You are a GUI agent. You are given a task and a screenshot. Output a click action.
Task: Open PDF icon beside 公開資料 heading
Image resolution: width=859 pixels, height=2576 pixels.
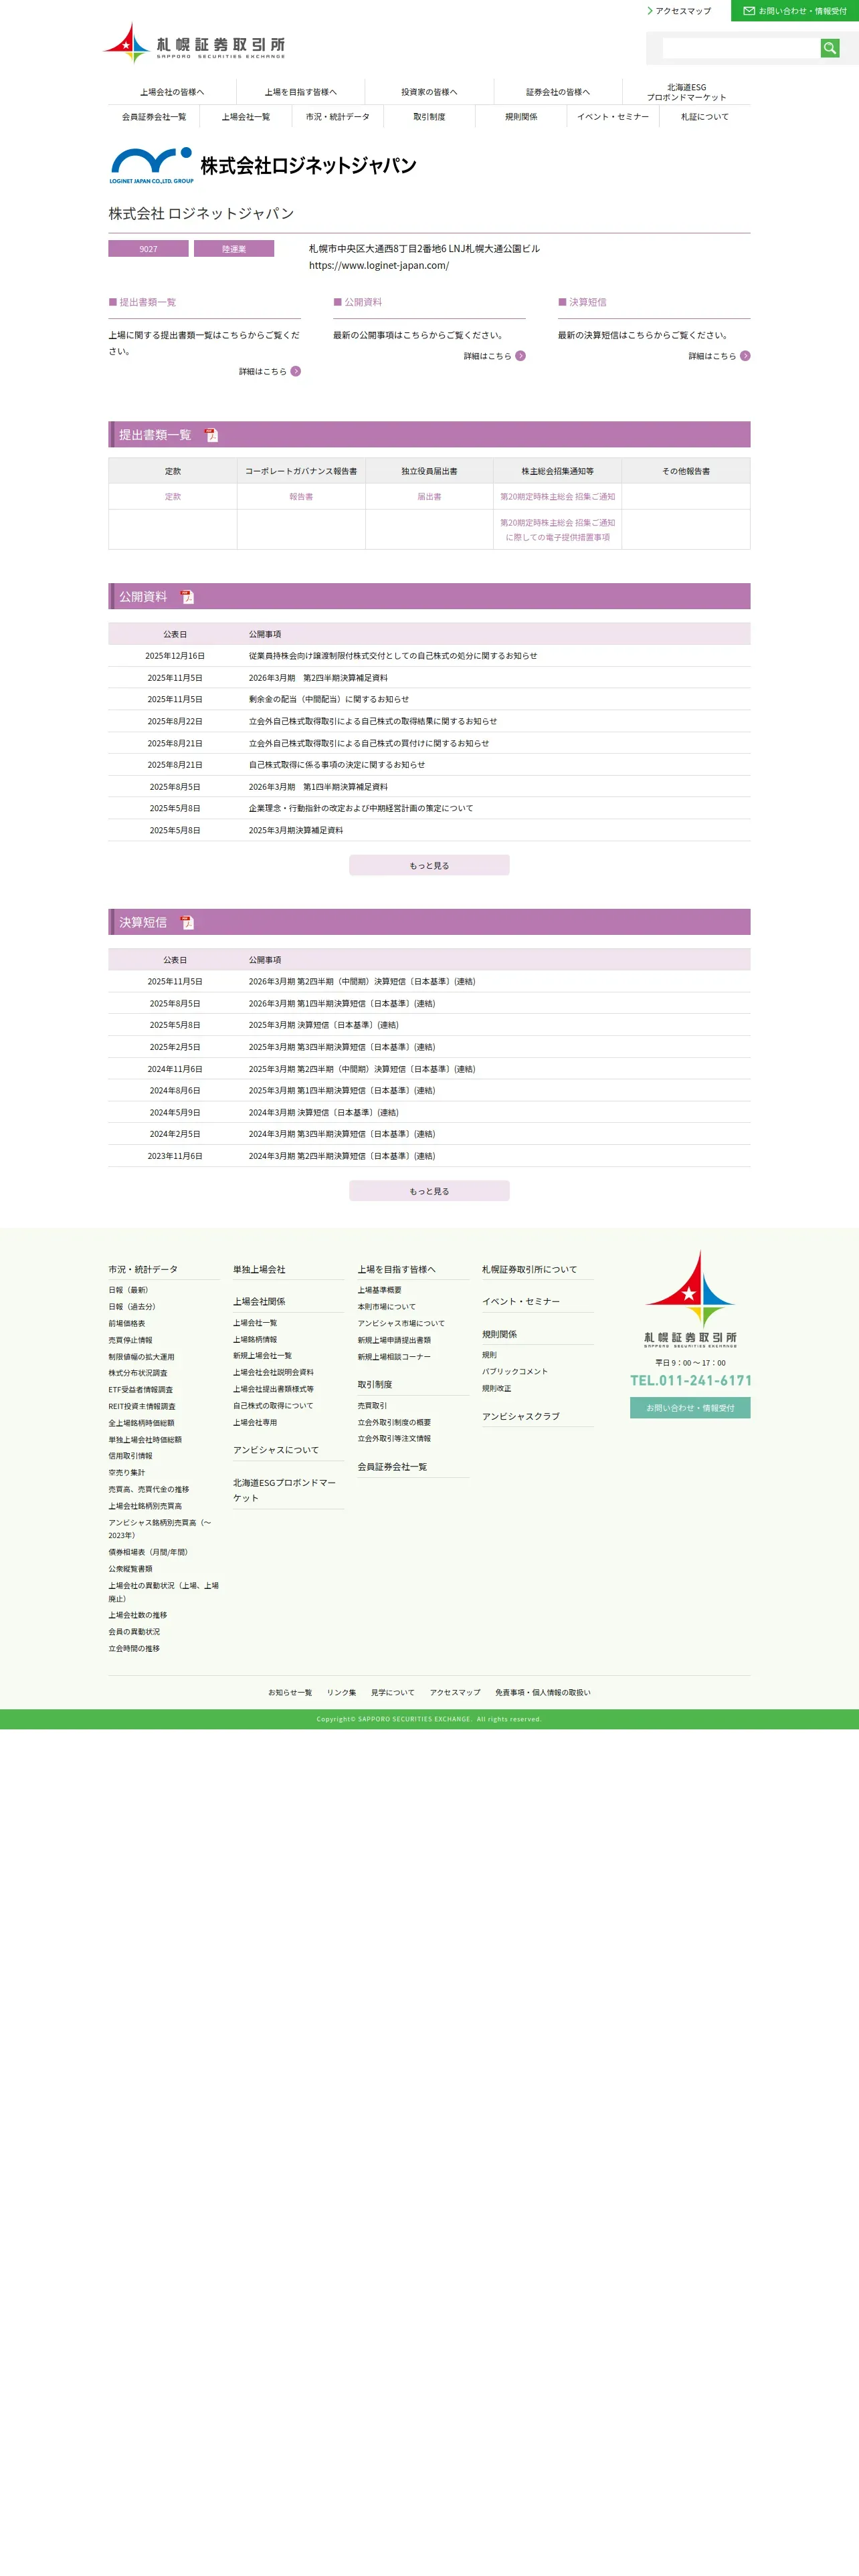coord(187,597)
